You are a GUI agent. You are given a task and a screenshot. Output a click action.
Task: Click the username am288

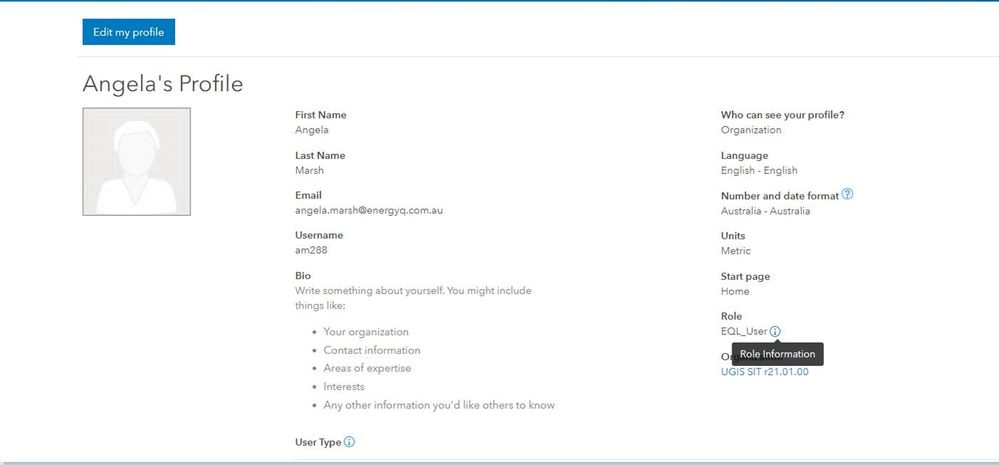[311, 251]
